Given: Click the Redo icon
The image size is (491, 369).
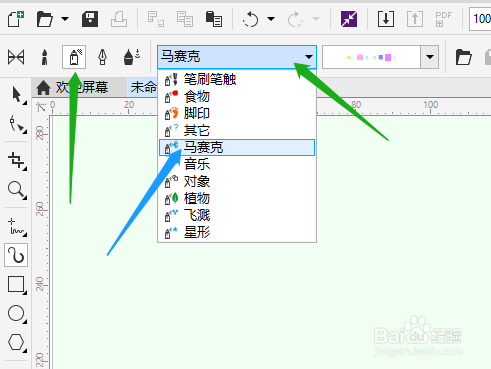Looking at the screenshot, I should (x=295, y=19).
